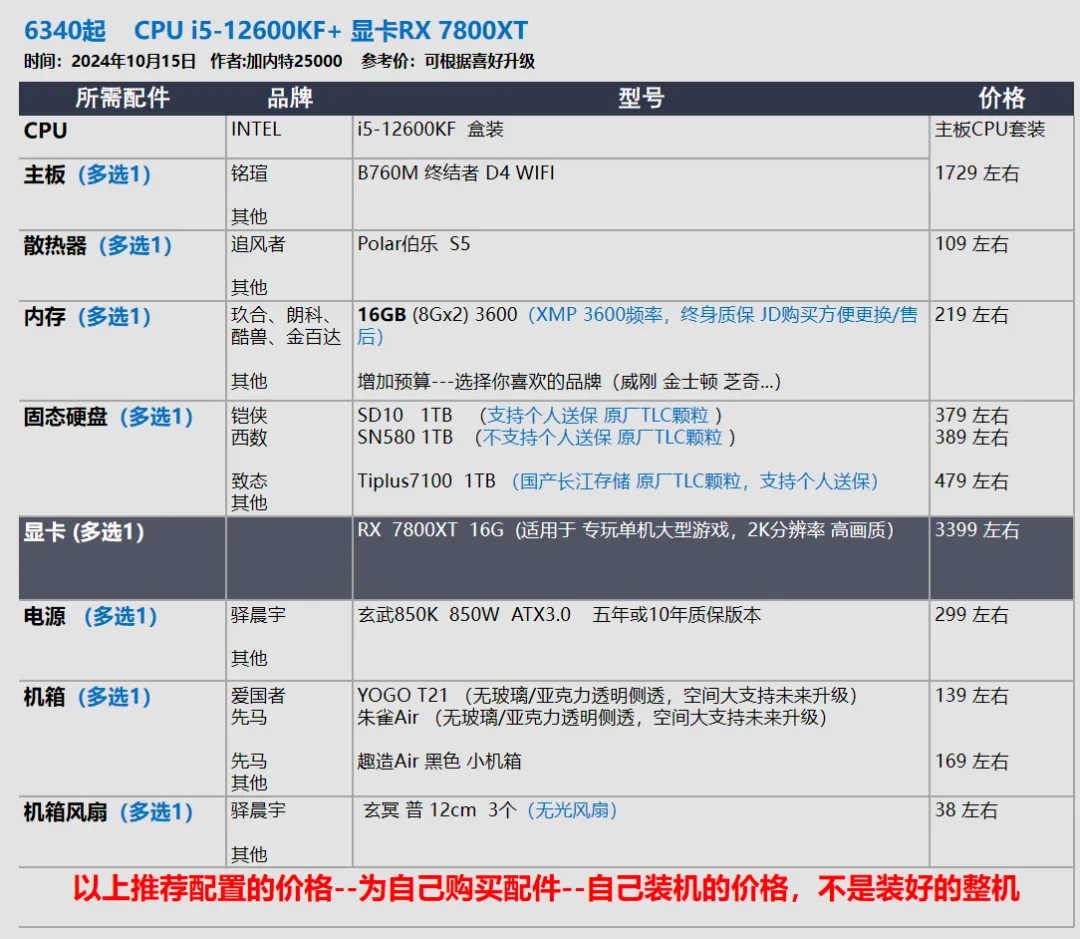Image resolution: width=1080 pixels, height=939 pixels.
Task: Click the '型号' column header
Action: [x=641, y=98]
